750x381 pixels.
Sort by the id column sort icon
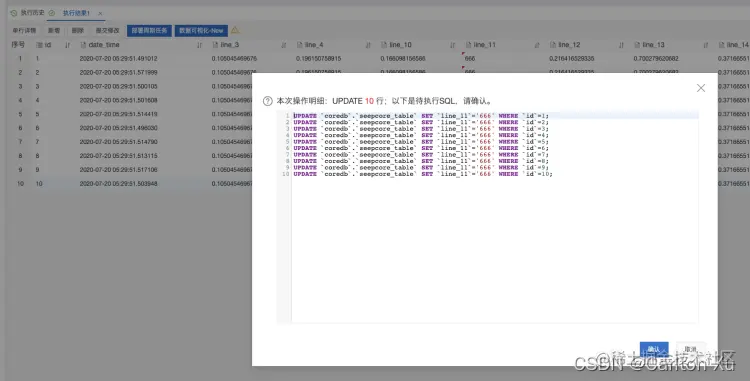point(67,45)
